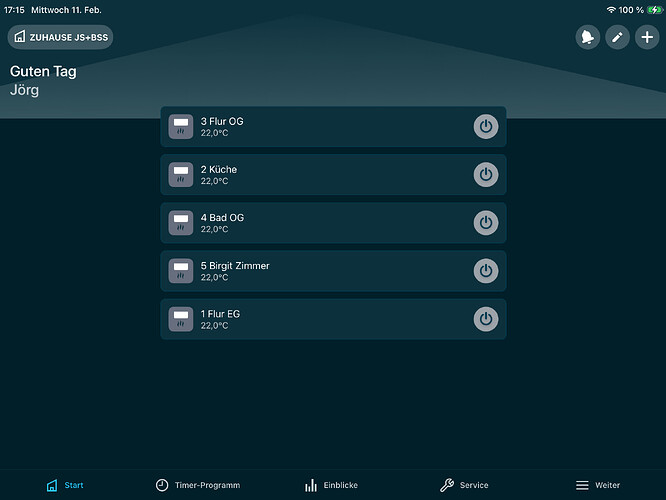
Task: Turn on 5 Birgit Zimmer power
Action: point(485,271)
